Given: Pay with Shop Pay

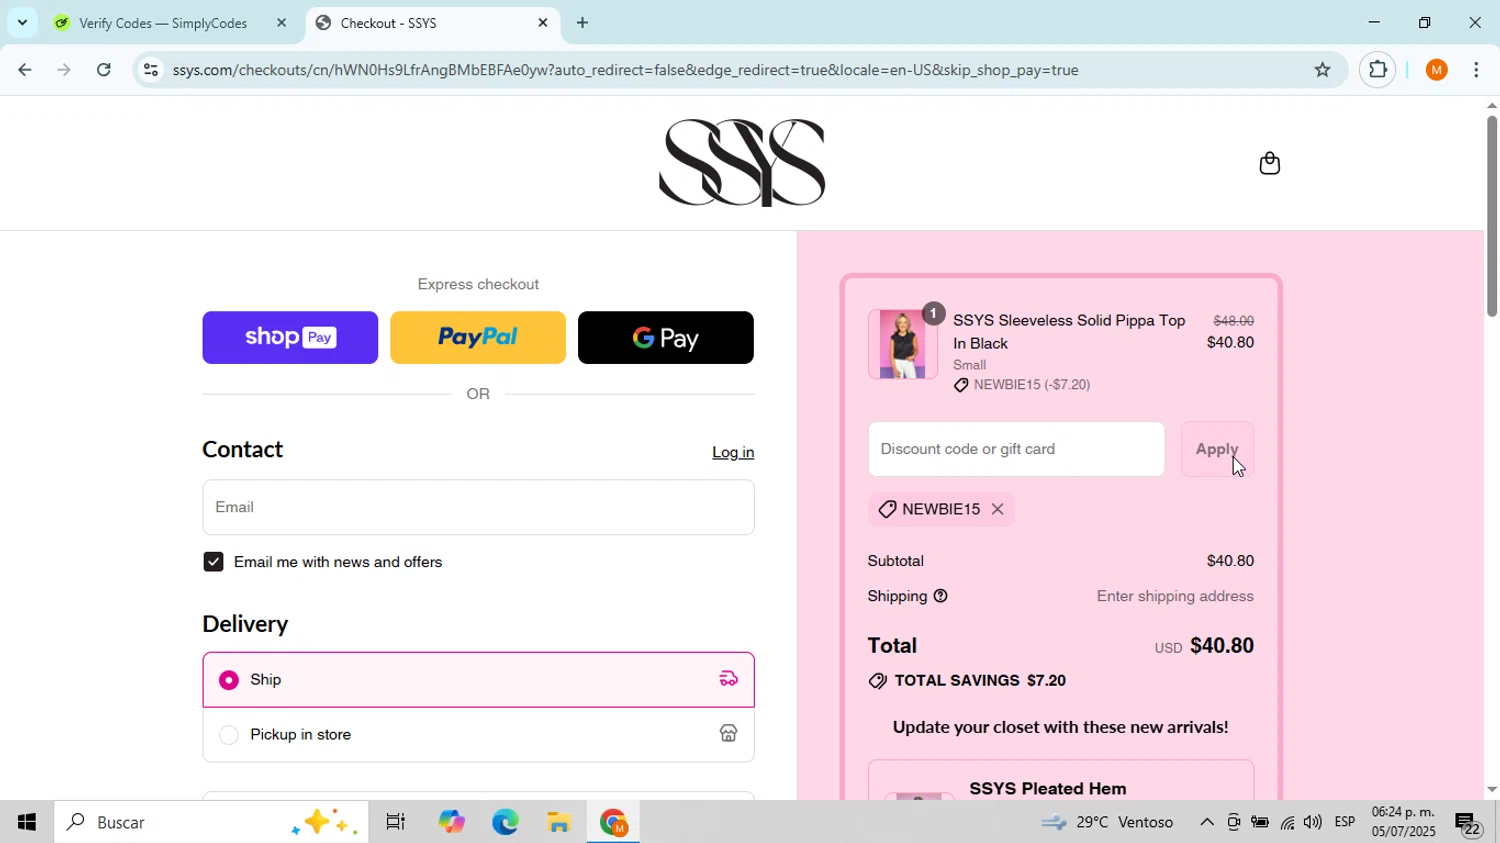Looking at the screenshot, I should [290, 338].
